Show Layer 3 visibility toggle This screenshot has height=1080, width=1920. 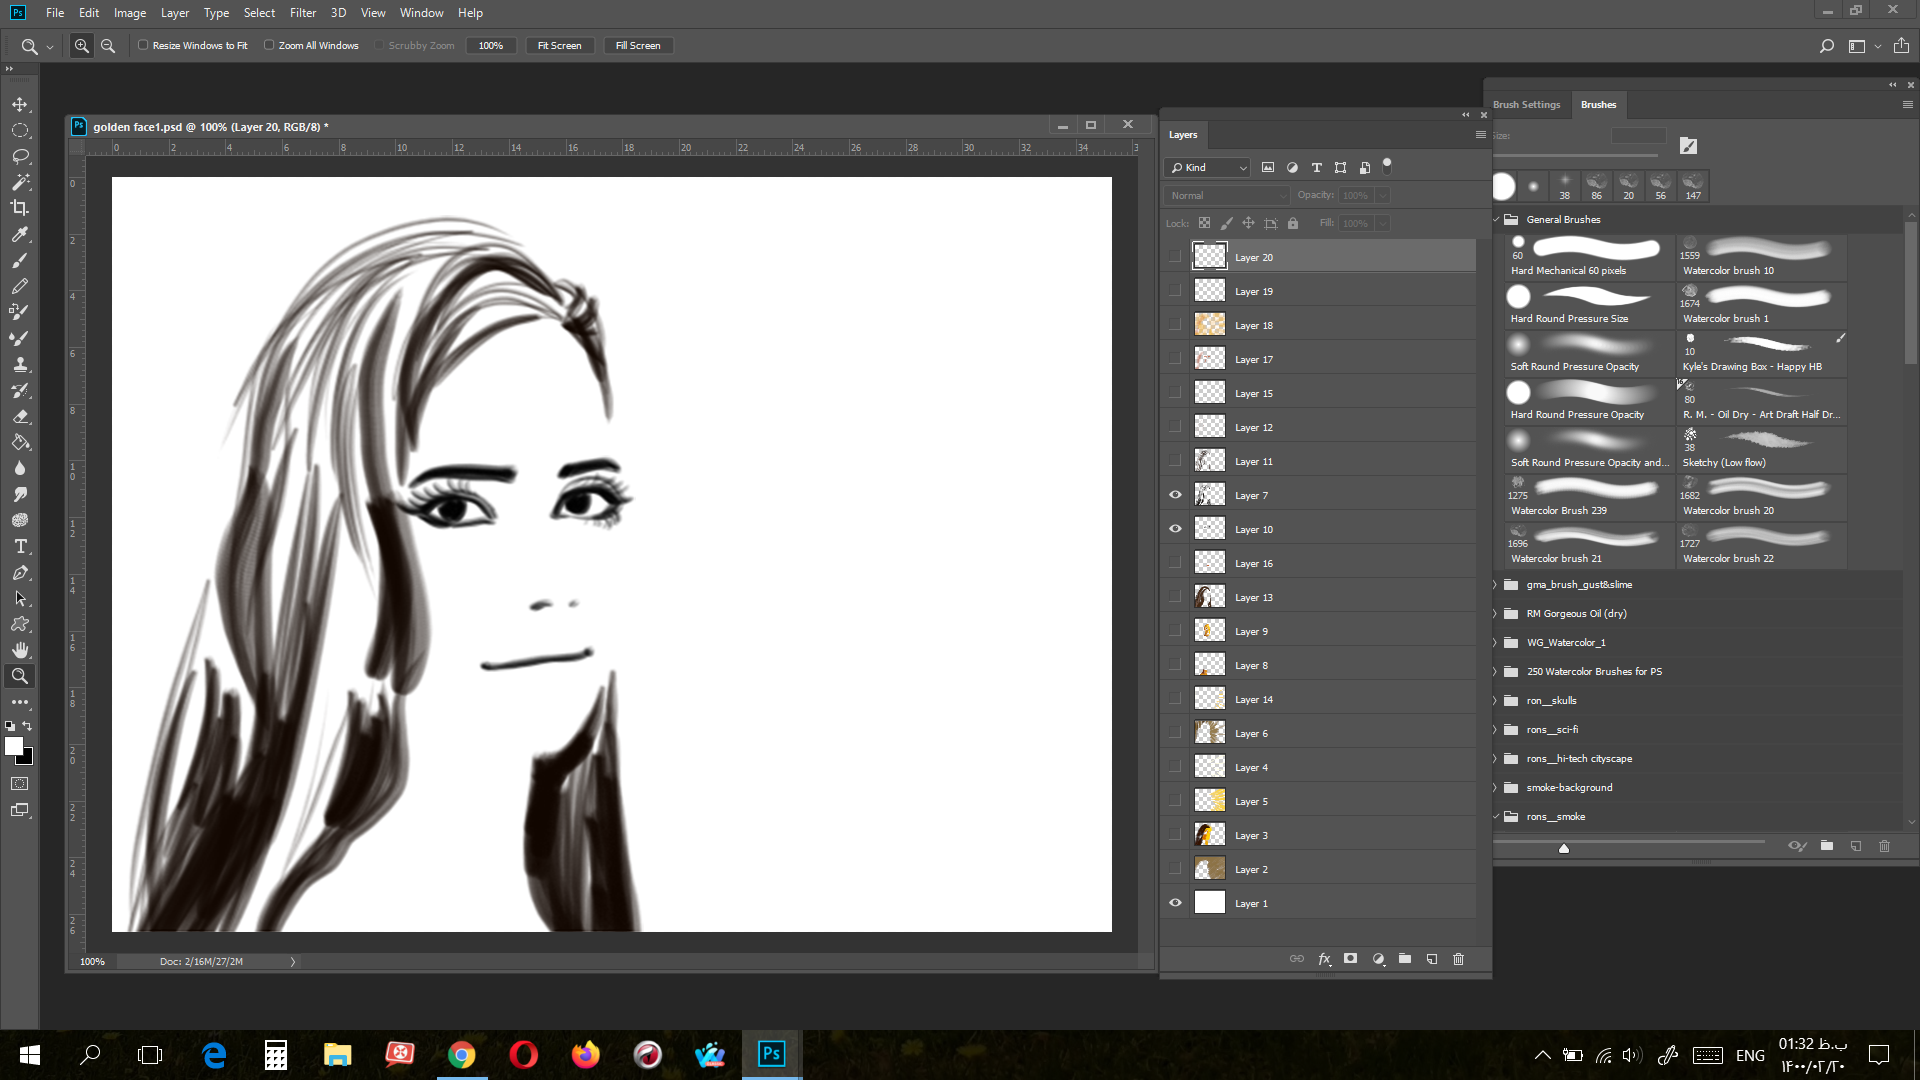[1175, 835]
